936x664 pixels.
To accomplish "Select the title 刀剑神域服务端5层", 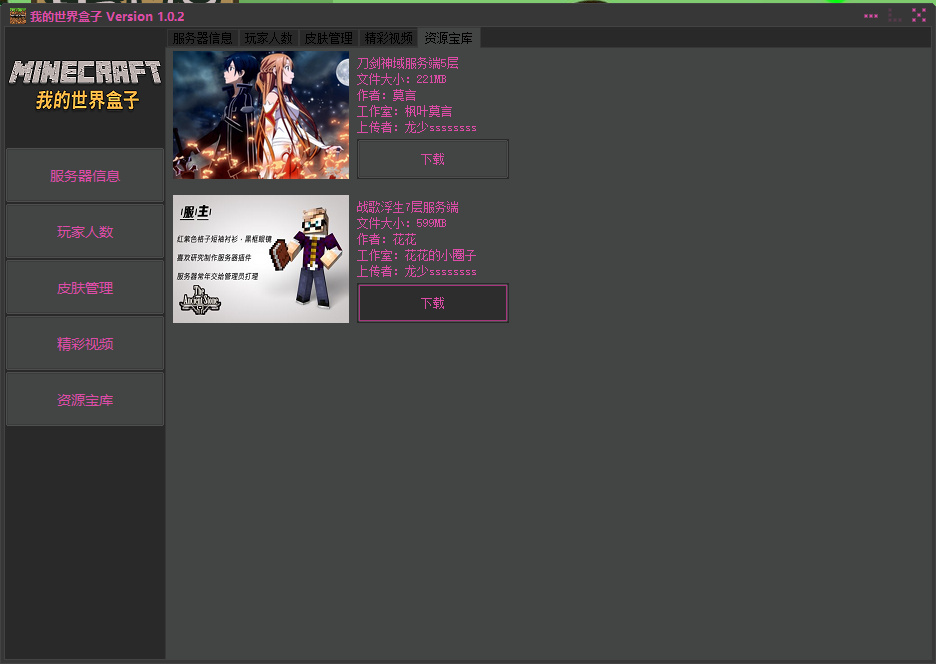I will pos(408,63).
